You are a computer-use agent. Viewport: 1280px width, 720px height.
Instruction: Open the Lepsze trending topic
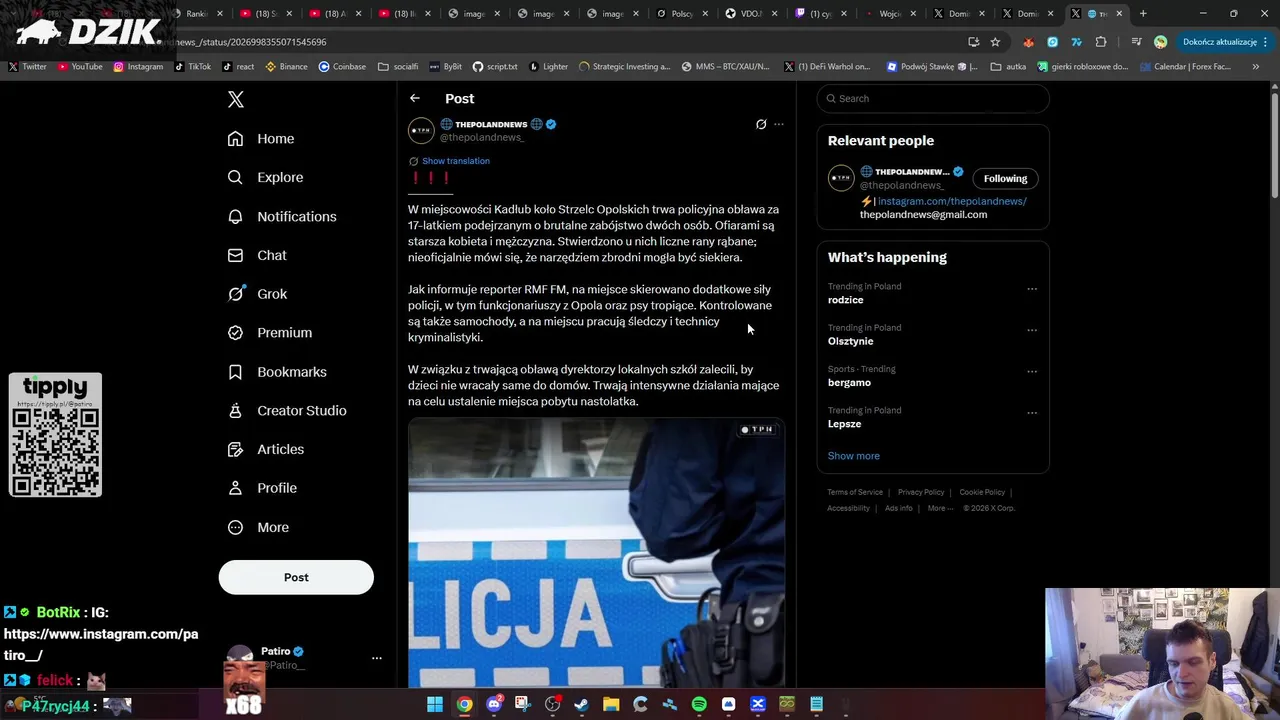pyautogui.click(x=844, y=424)
